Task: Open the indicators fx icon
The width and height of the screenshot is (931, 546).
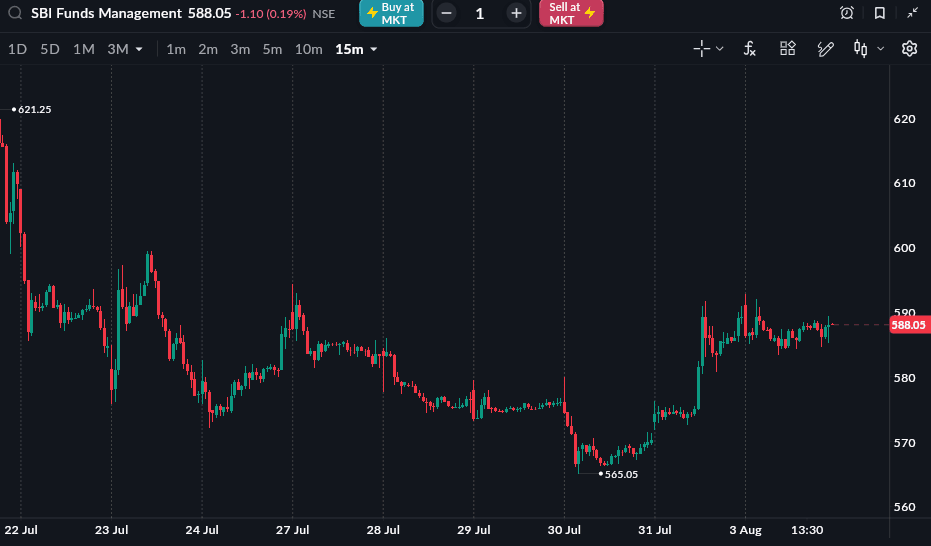Action: pos(749,49)
